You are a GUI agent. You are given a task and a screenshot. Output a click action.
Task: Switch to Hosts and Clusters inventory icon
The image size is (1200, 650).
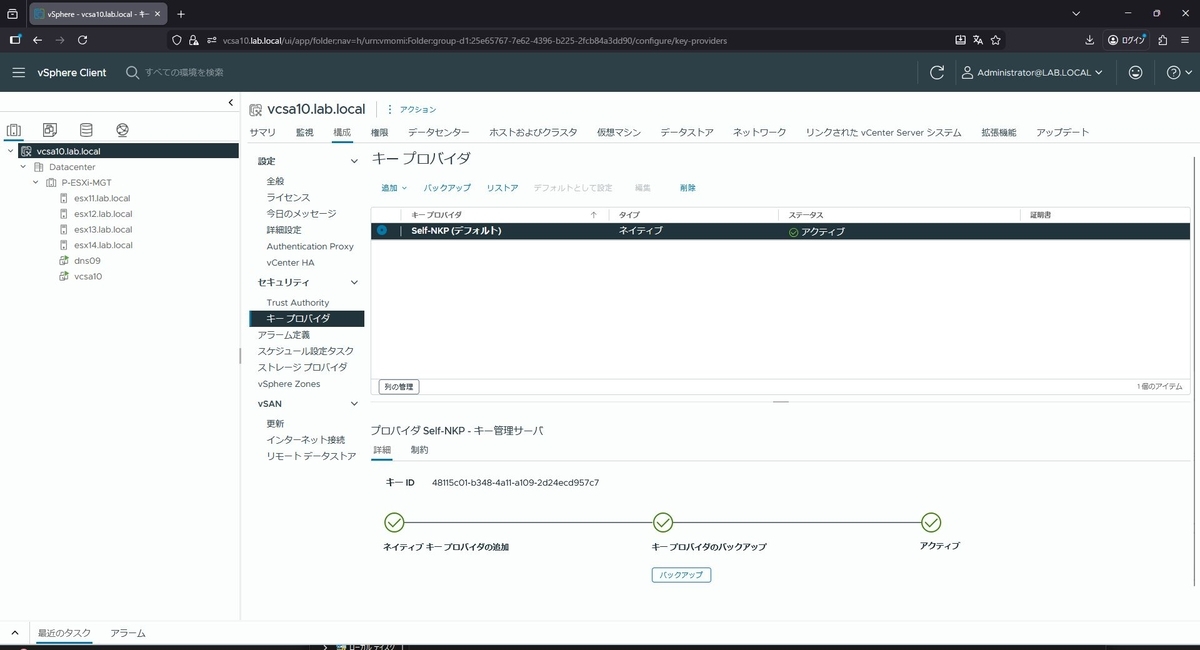point(14,130)
